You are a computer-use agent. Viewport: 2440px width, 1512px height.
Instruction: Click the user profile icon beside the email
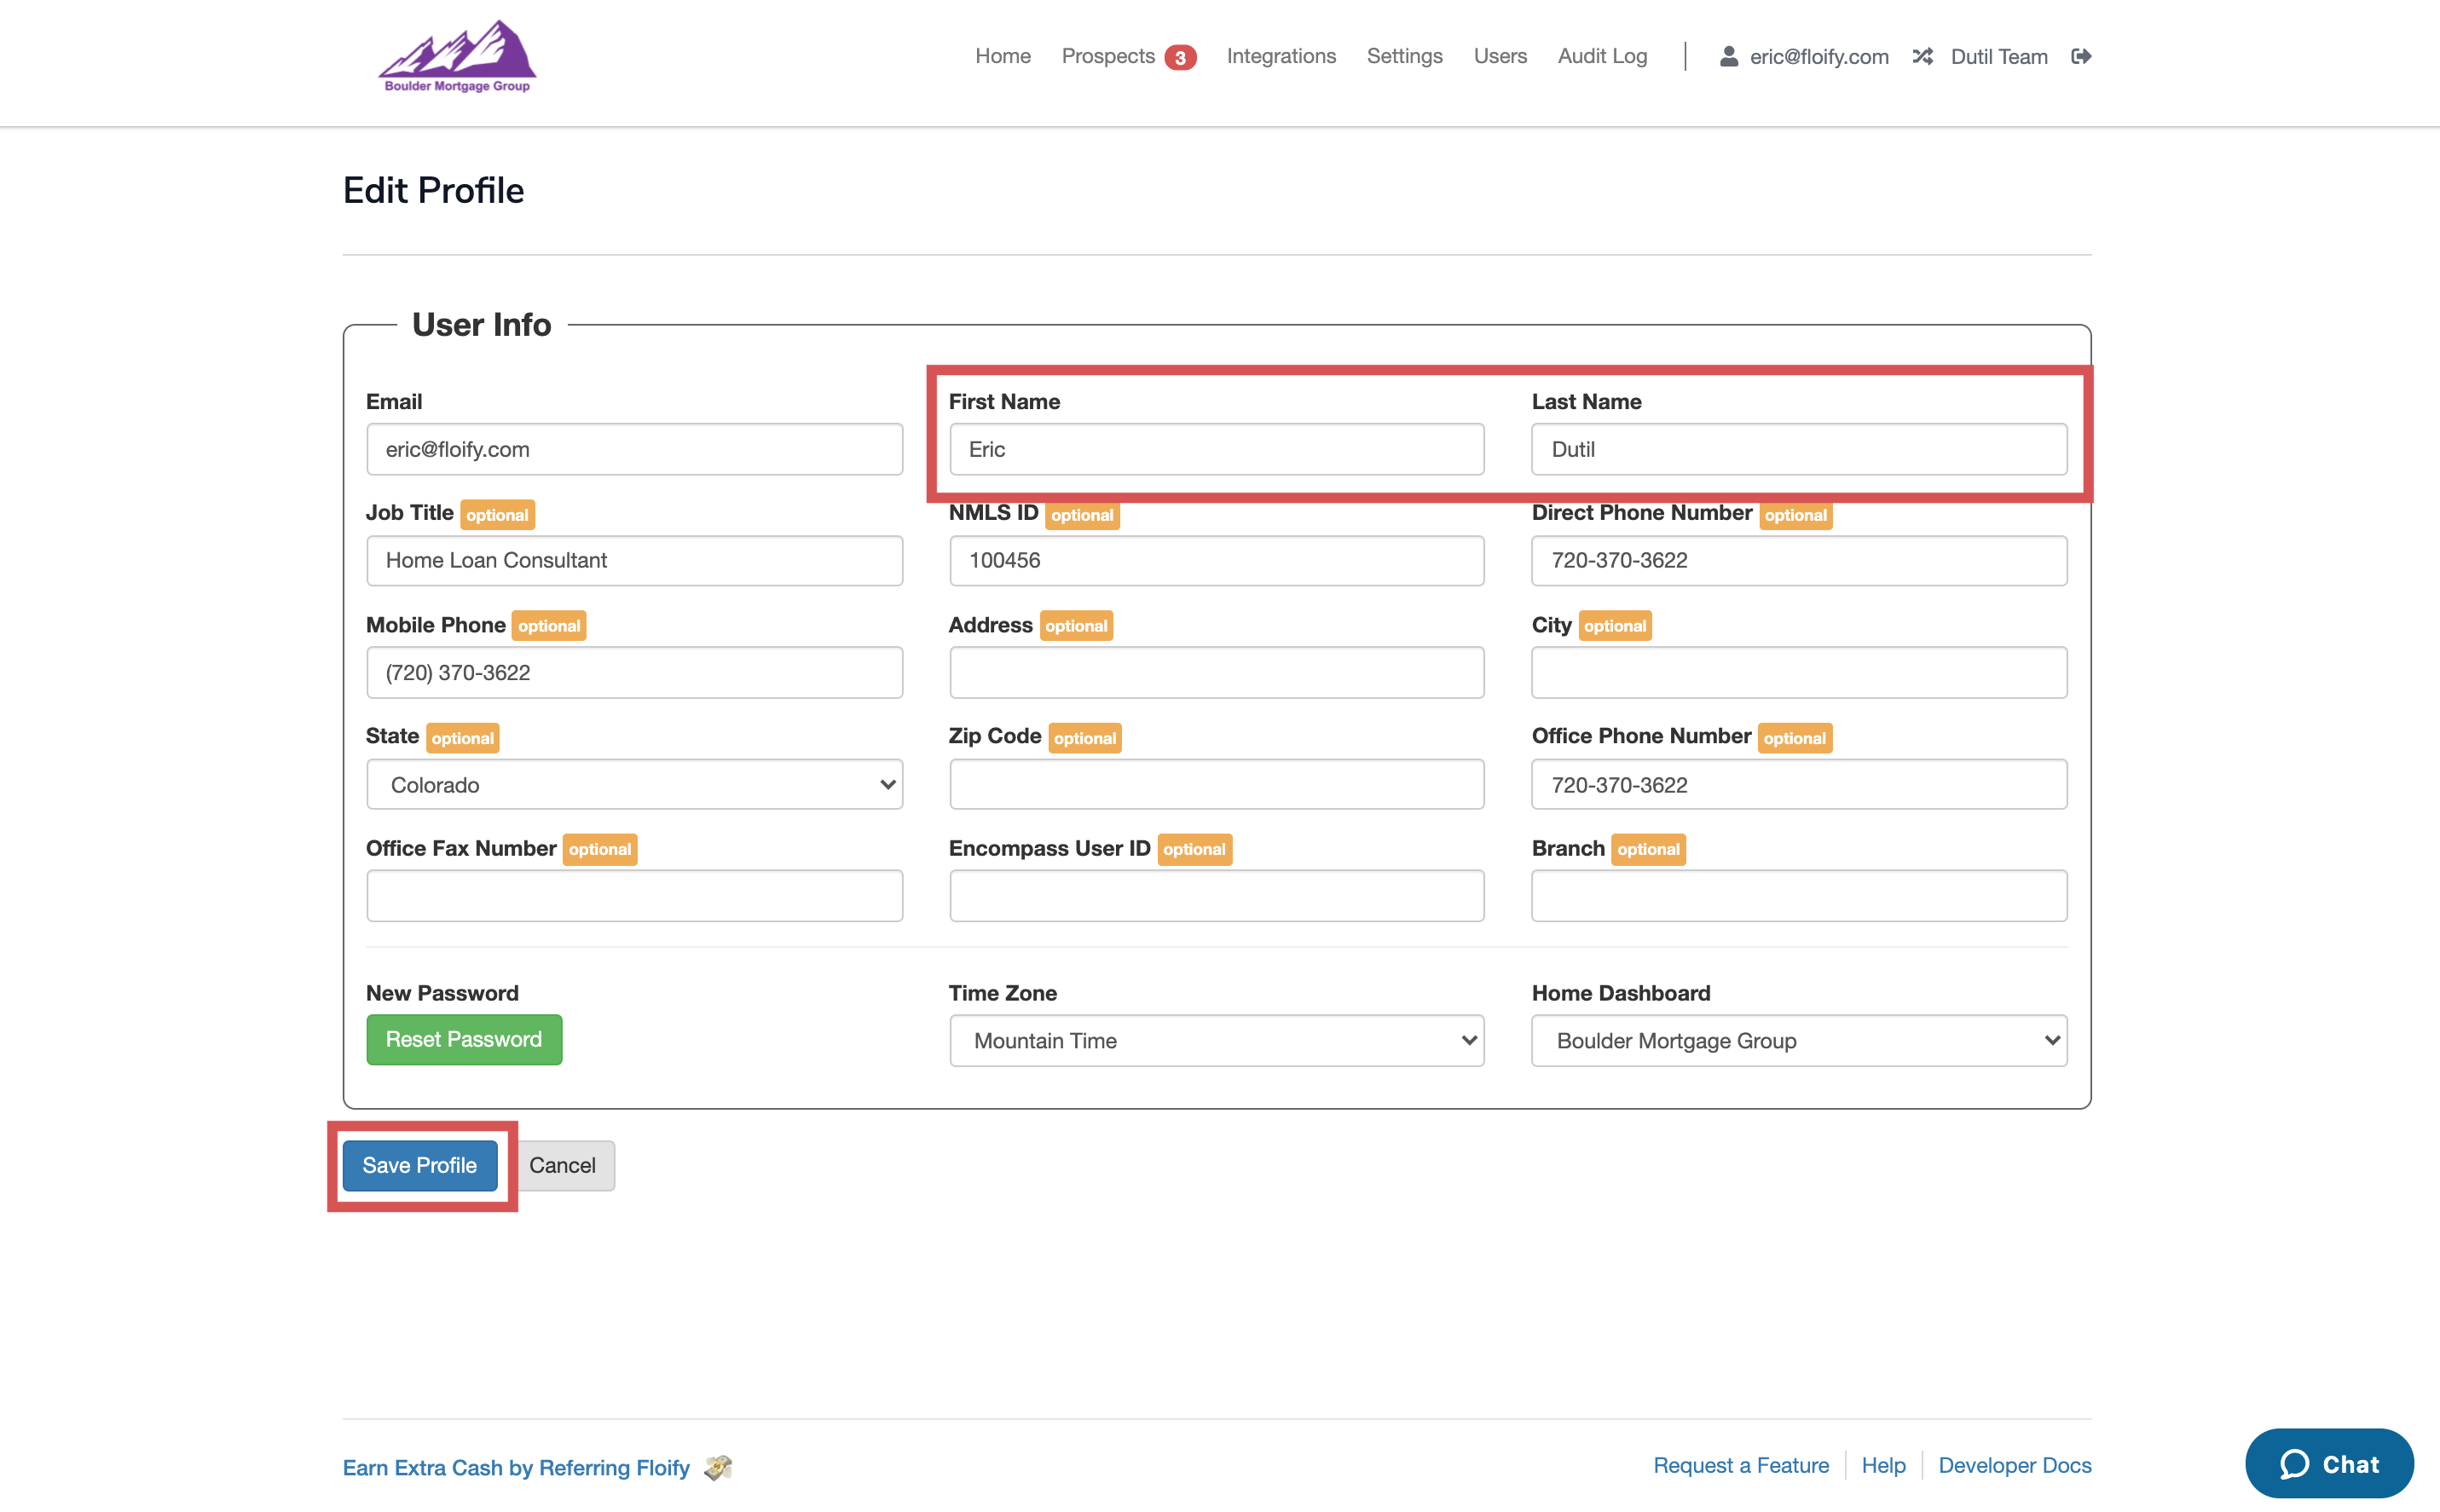point(1728,56)
